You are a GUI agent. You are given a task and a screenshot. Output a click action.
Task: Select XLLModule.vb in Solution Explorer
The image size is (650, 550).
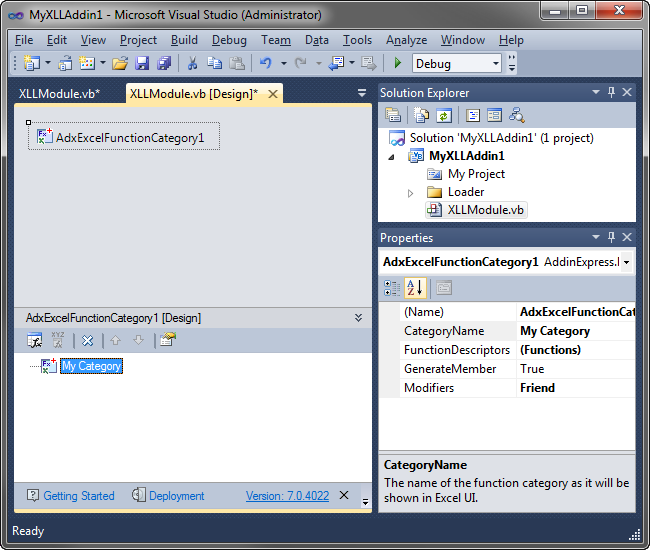point(485,210)
